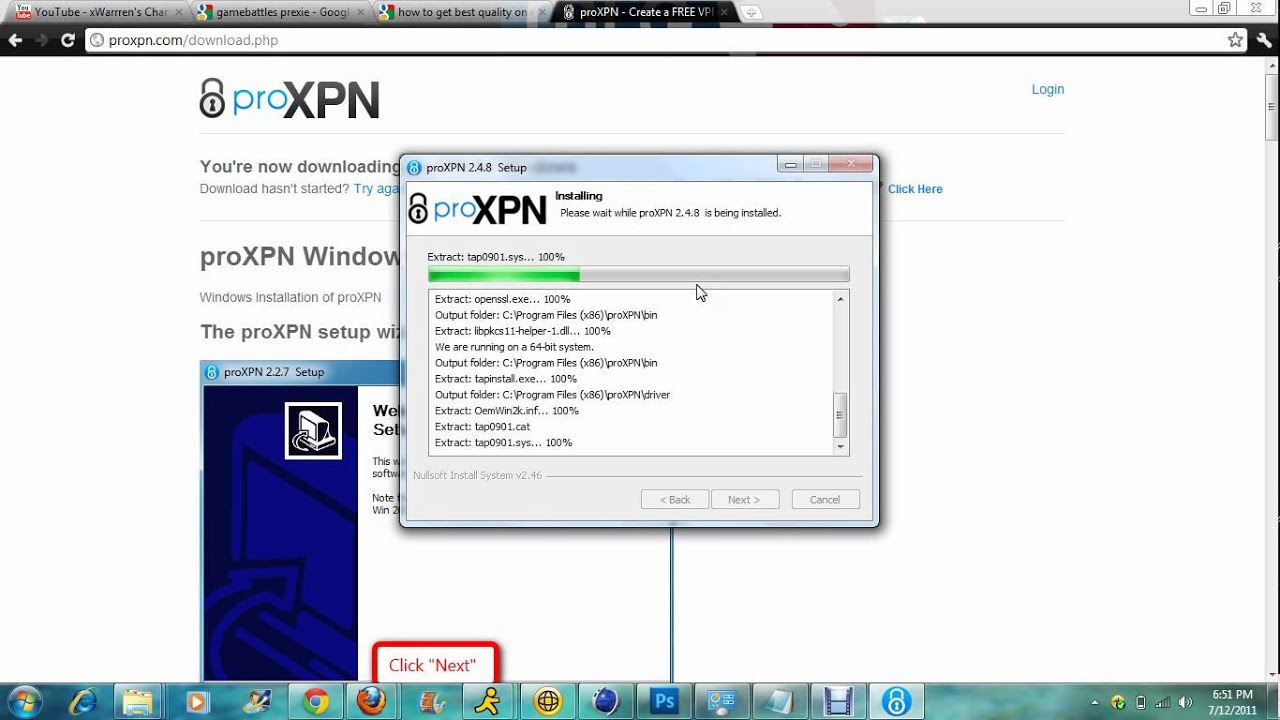Open Windows Explorer folder icon in taskbar
1280x720 pixels.
coord(137,702)
